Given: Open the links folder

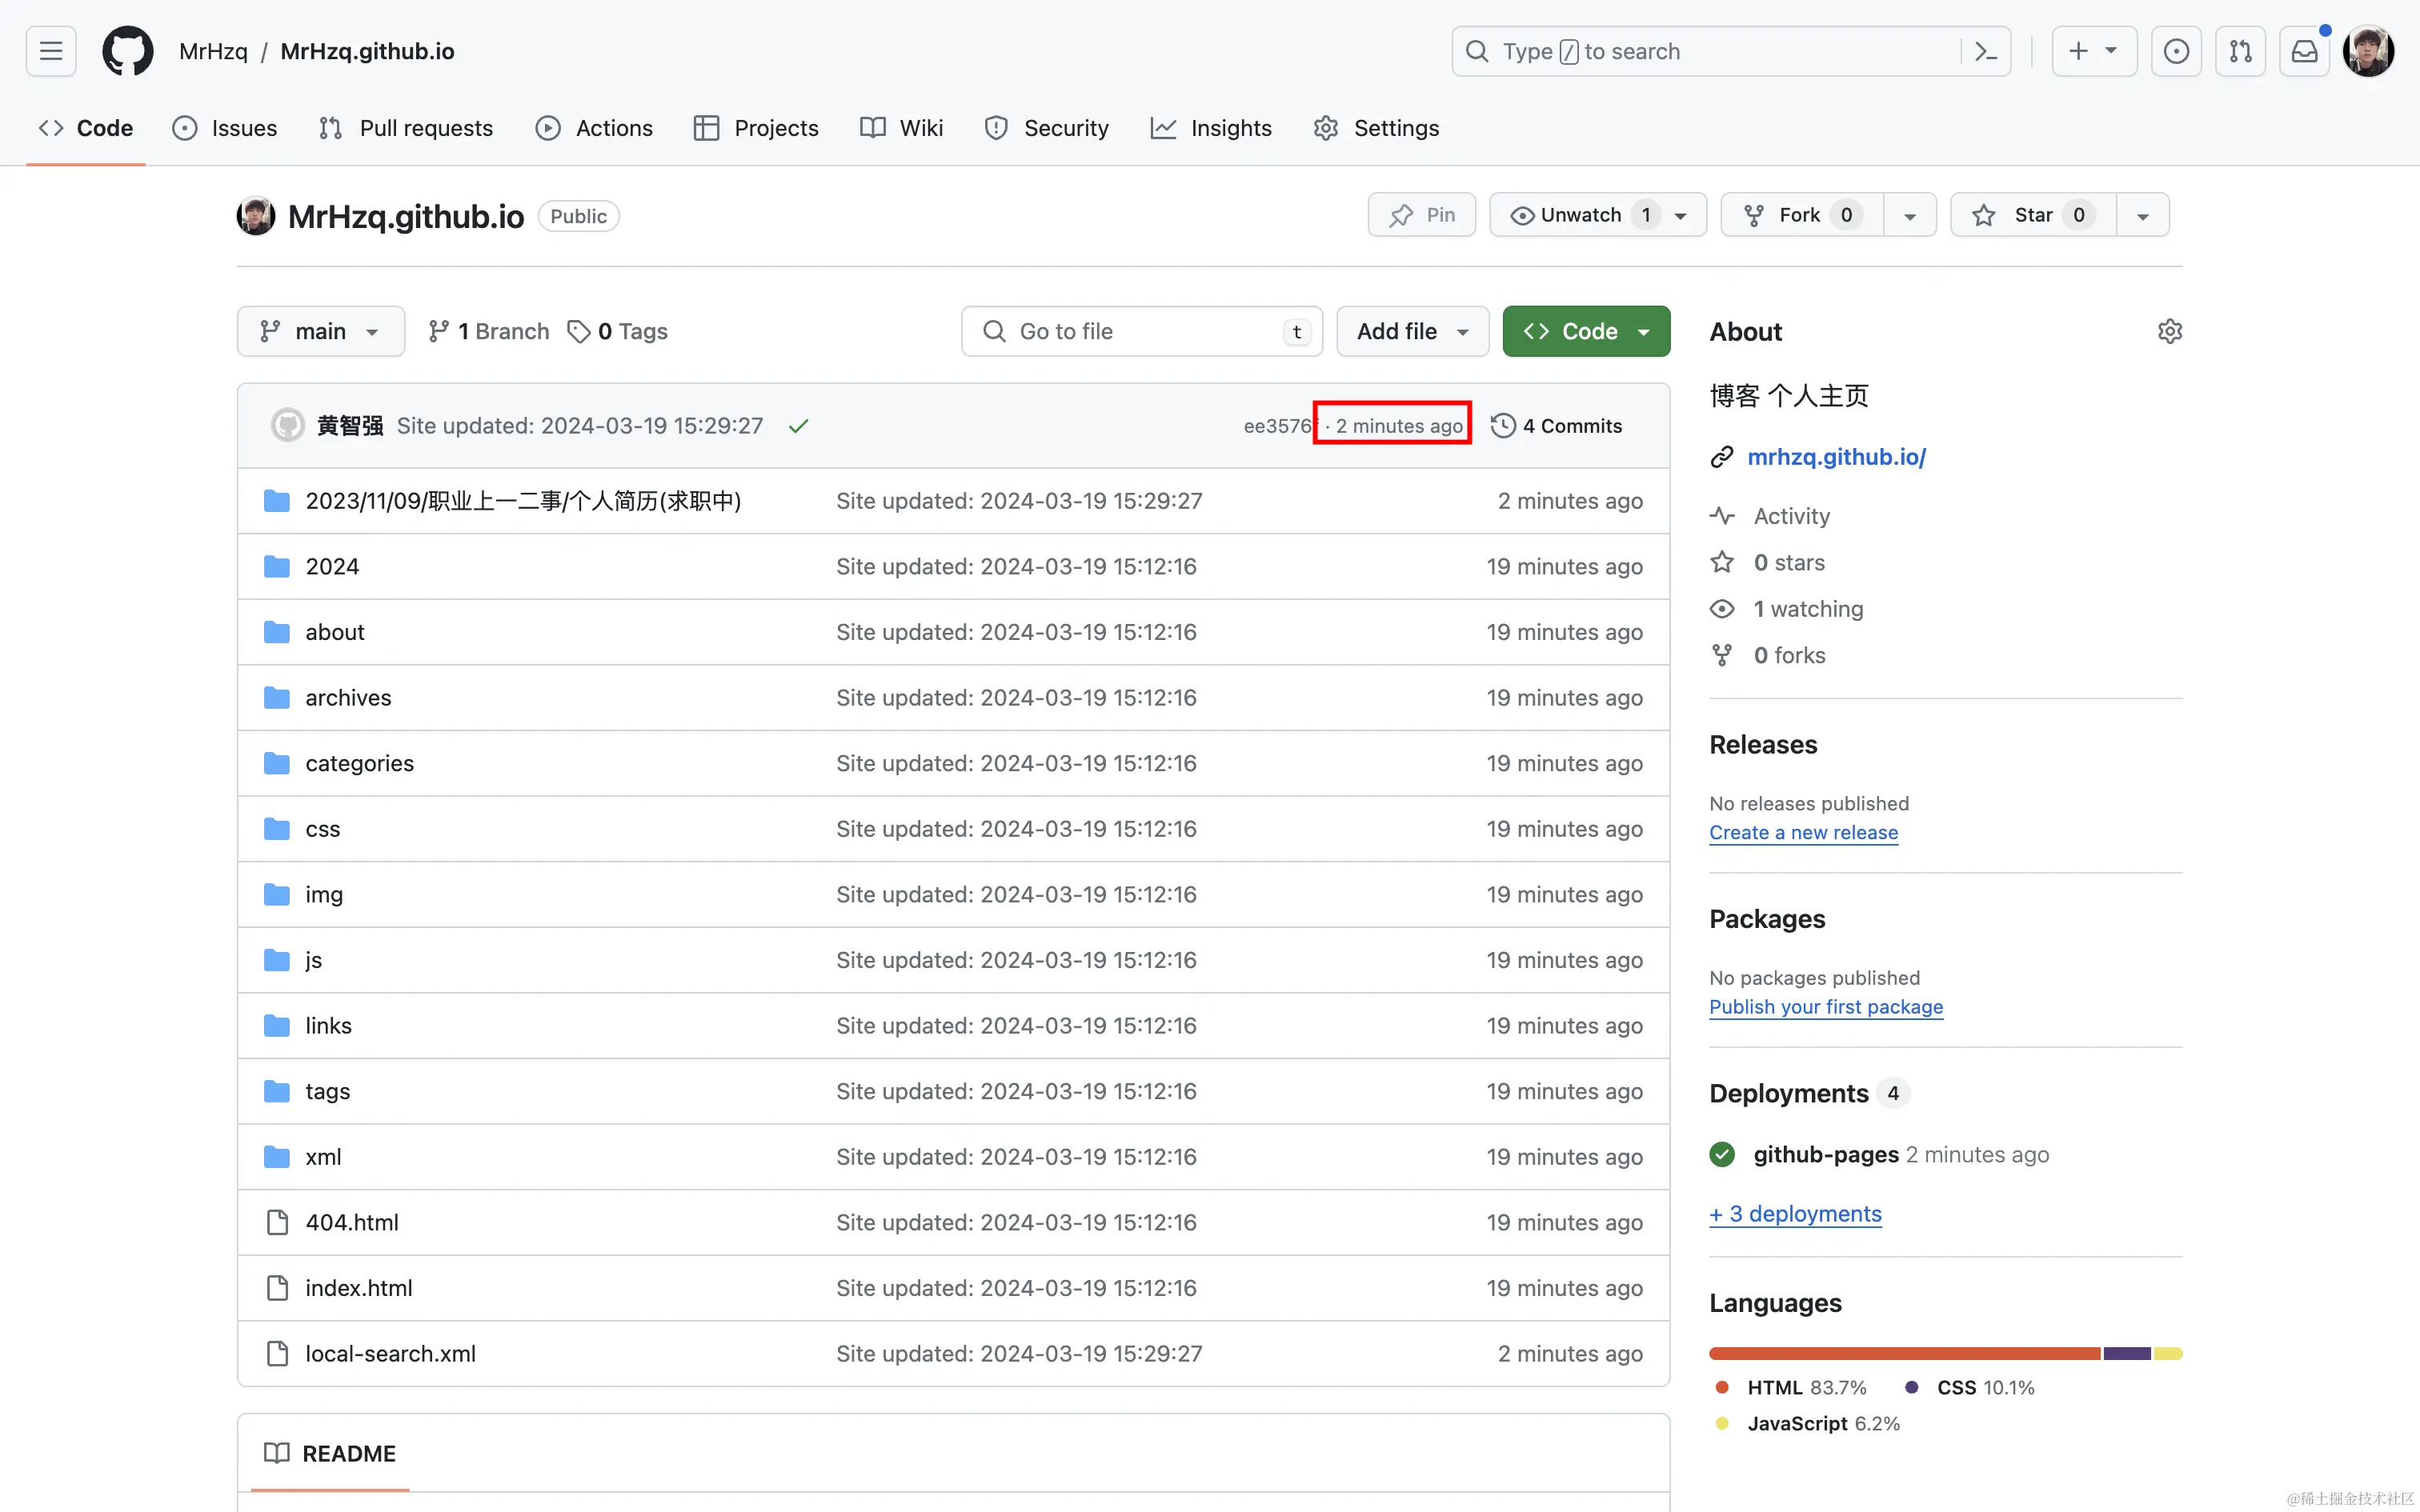Looking at the screenshot, I should pos(328,1025).
